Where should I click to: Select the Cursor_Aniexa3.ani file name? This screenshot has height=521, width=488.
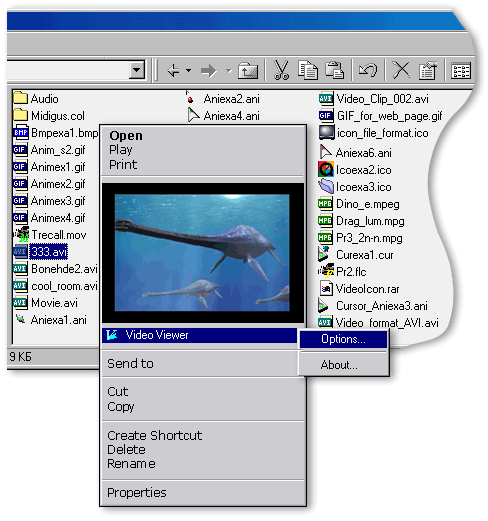pyautogui.click(x=382, y=306)
